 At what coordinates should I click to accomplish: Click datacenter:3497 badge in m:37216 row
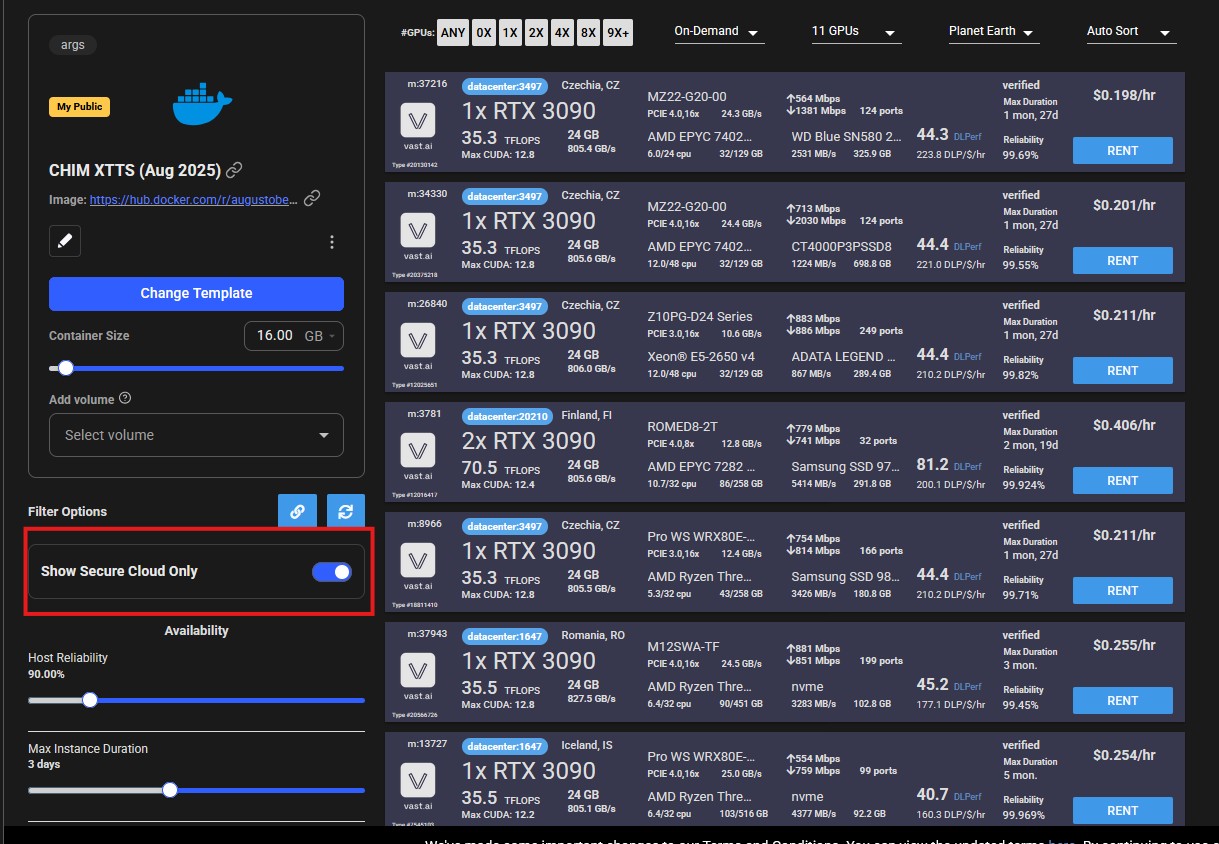pos(505,86)
